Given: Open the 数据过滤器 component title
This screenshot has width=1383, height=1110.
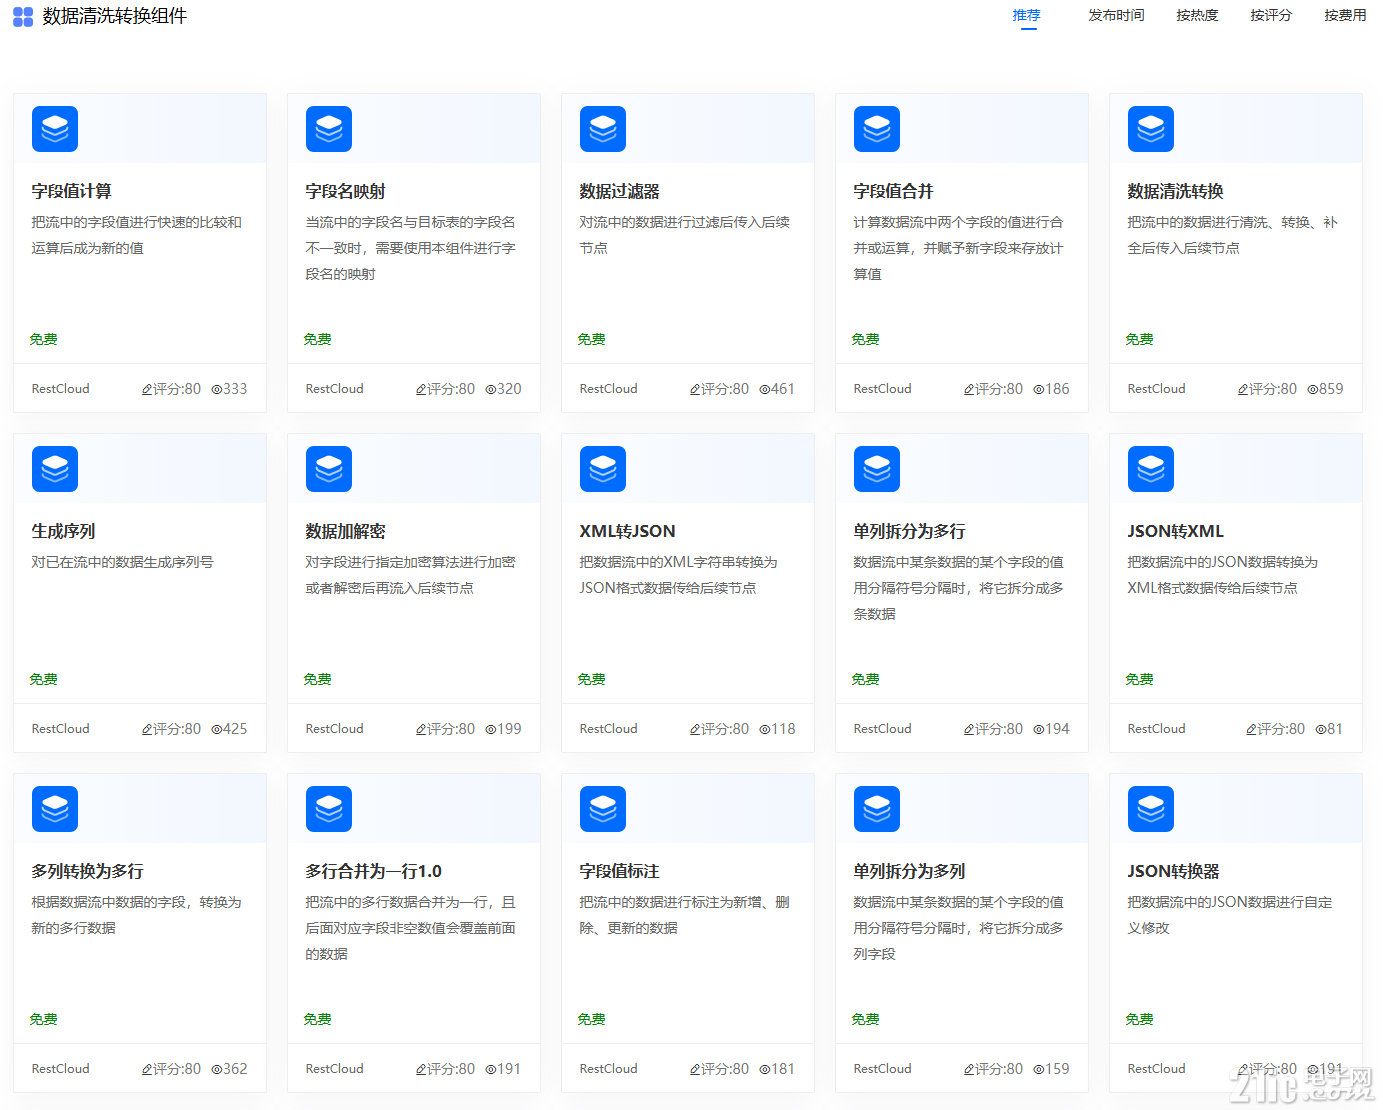Looking at the screenshot, I should pos(619,191).
